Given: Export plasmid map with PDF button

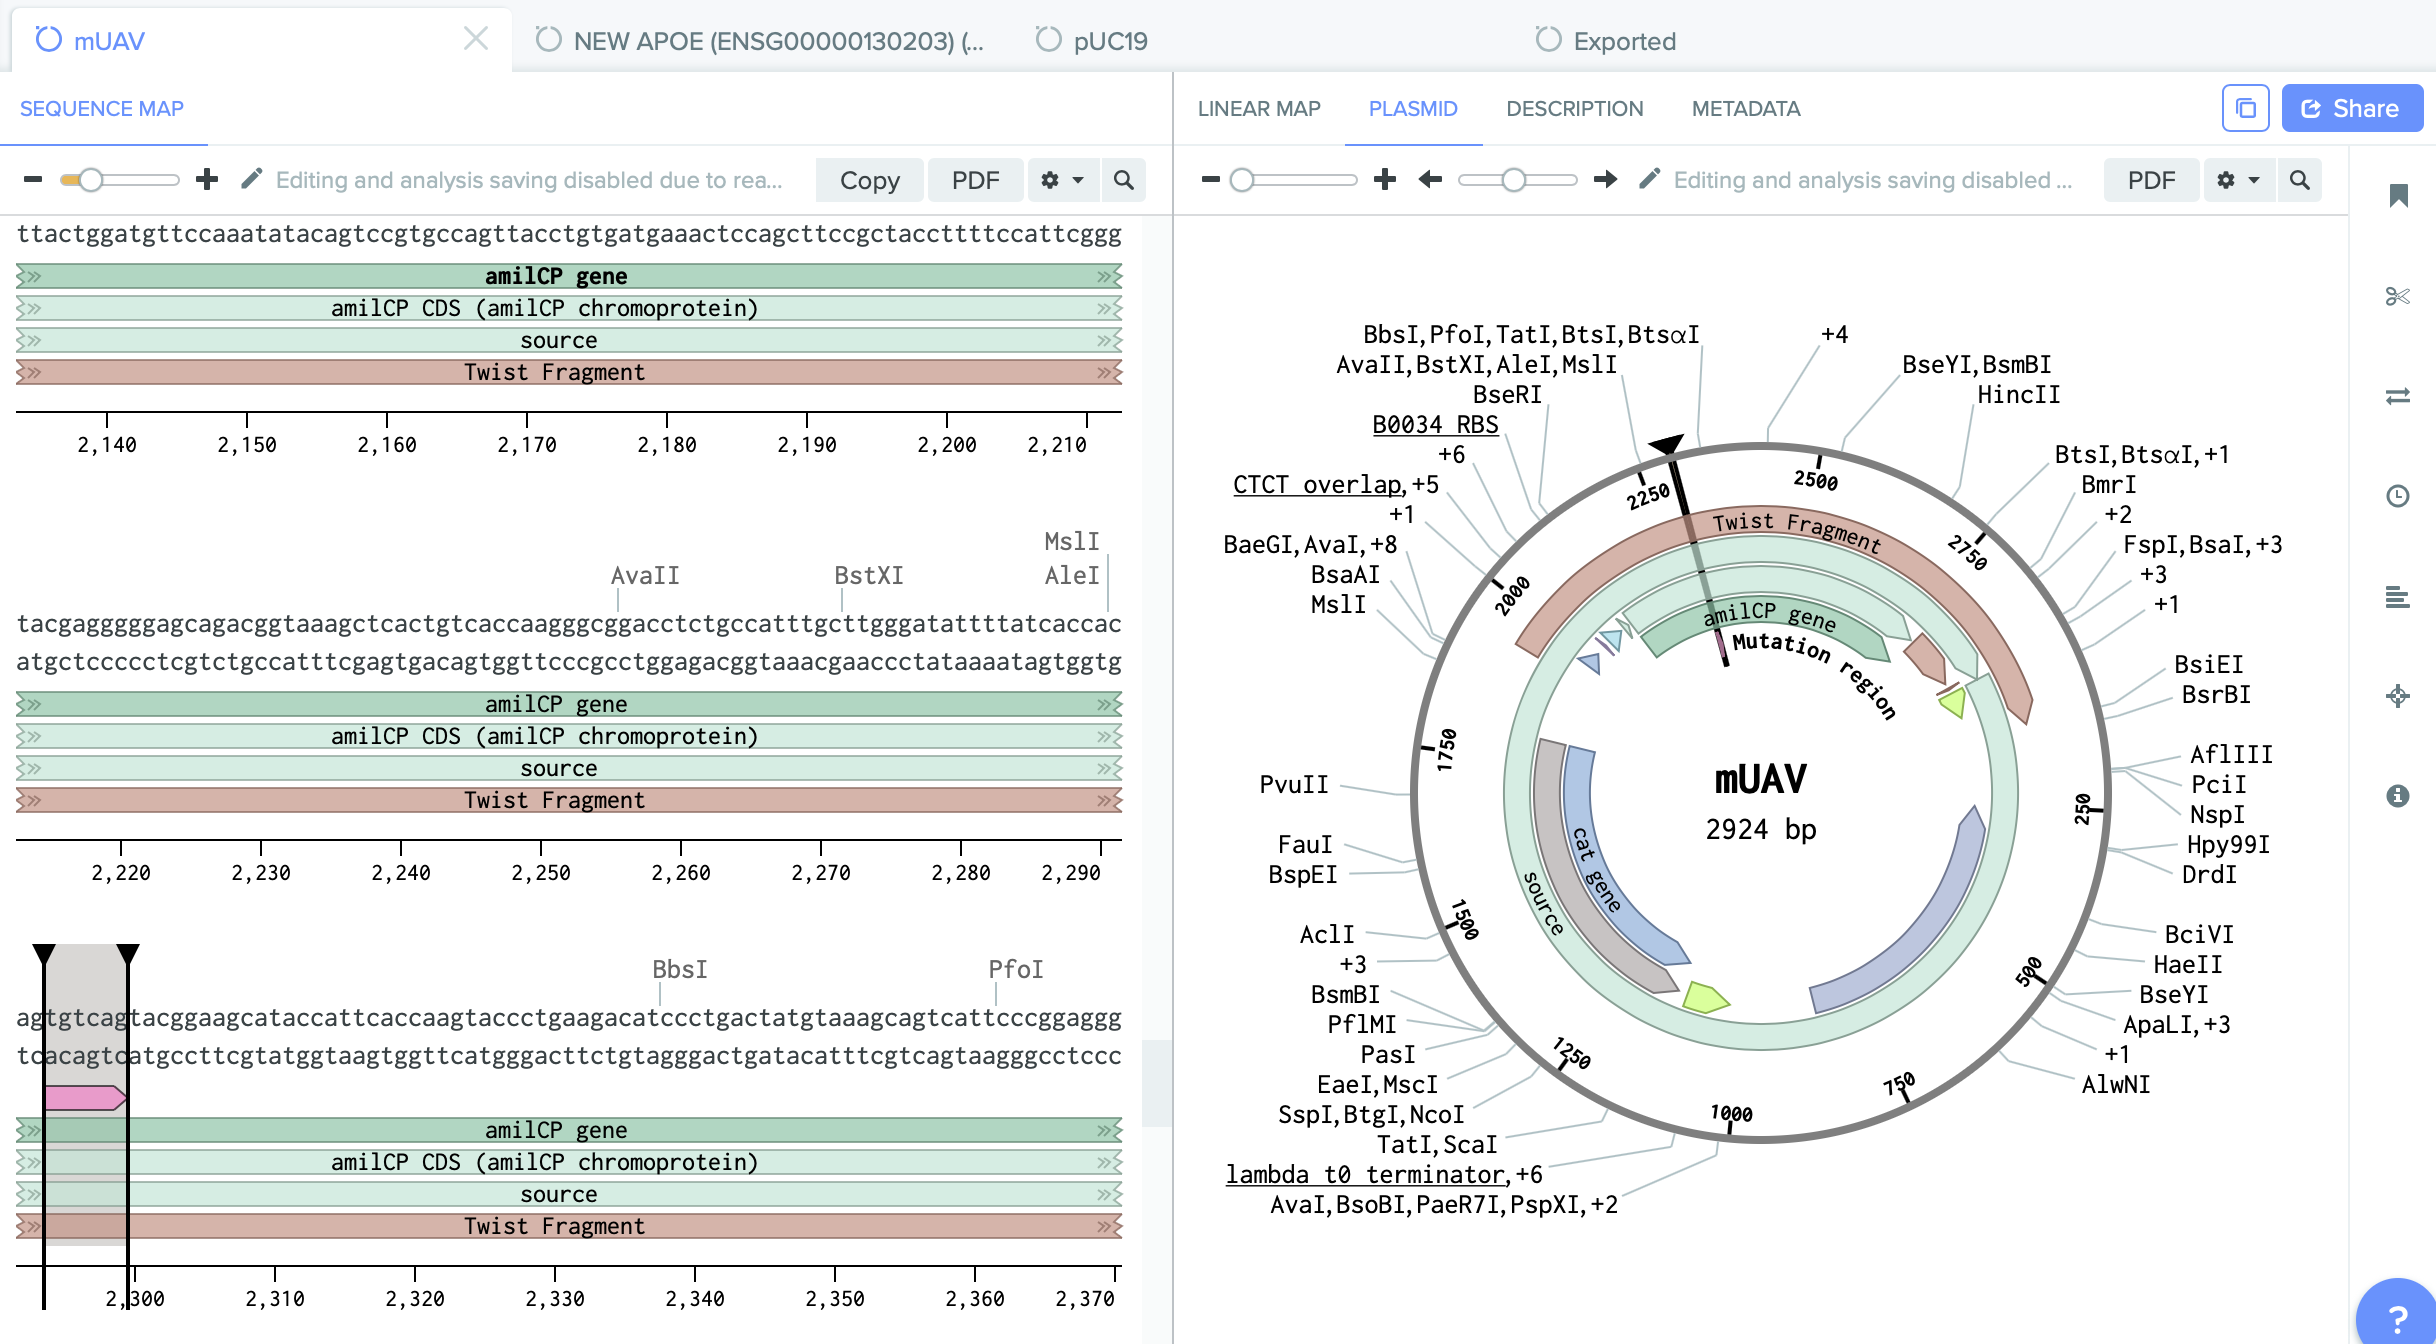Looking at the screenshot, I should (2151, 180).
